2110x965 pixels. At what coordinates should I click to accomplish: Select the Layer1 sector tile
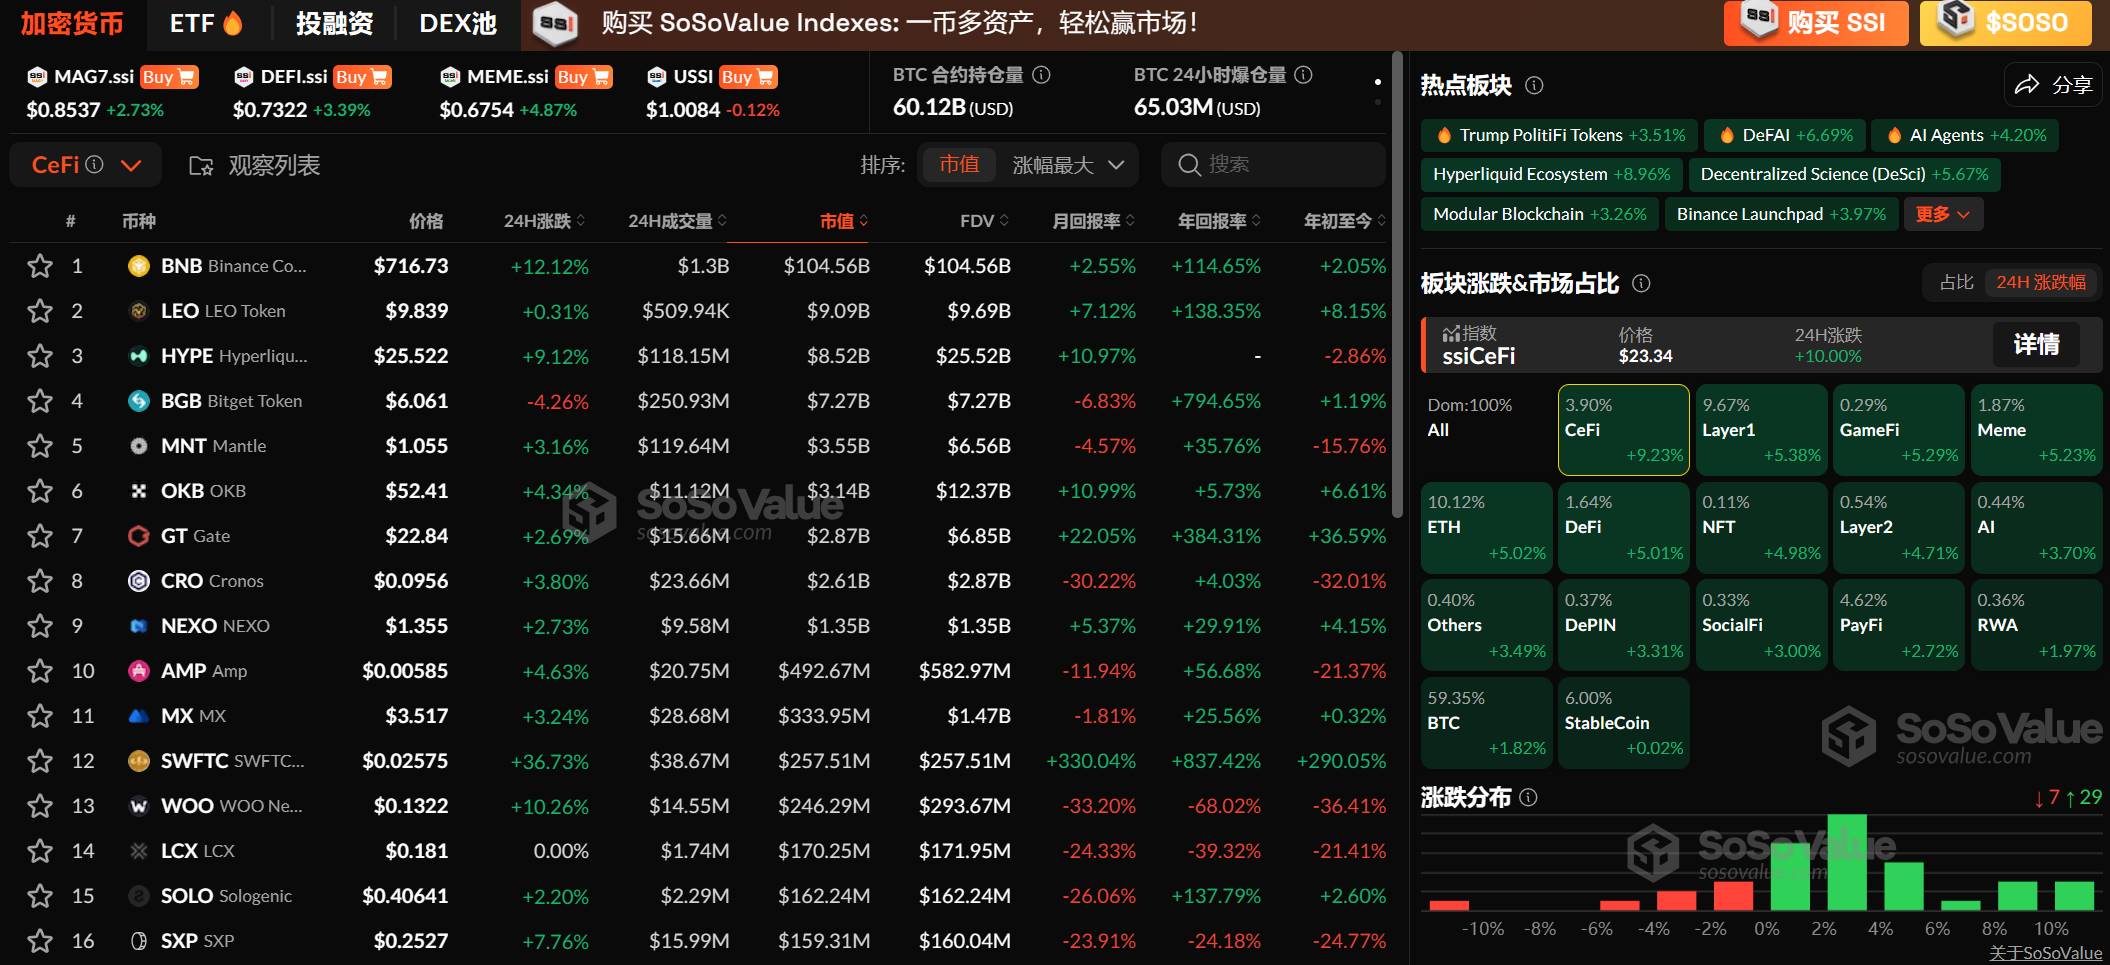(x=1761, y=430)
